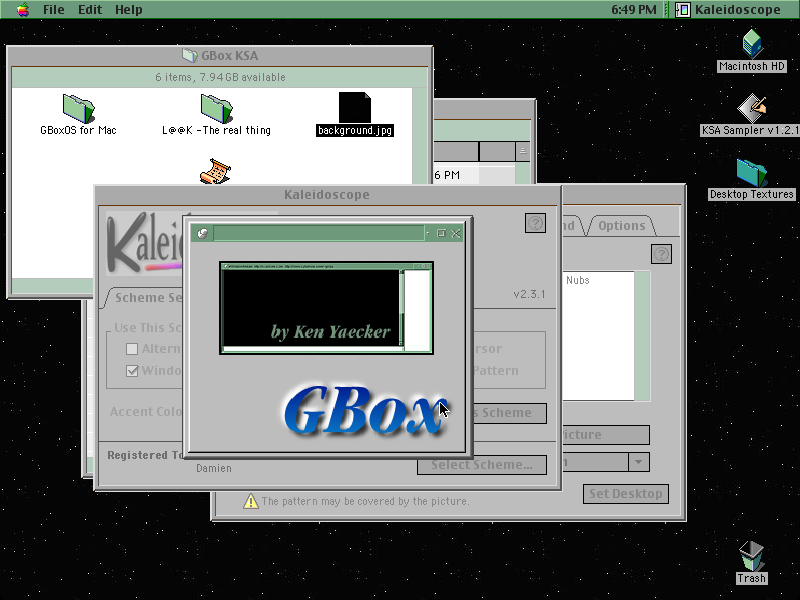Screen dimensions: 800x600
Task: Click the Picture button above Set Desktop
Action: pyautogui.click(x=606, y=435)
